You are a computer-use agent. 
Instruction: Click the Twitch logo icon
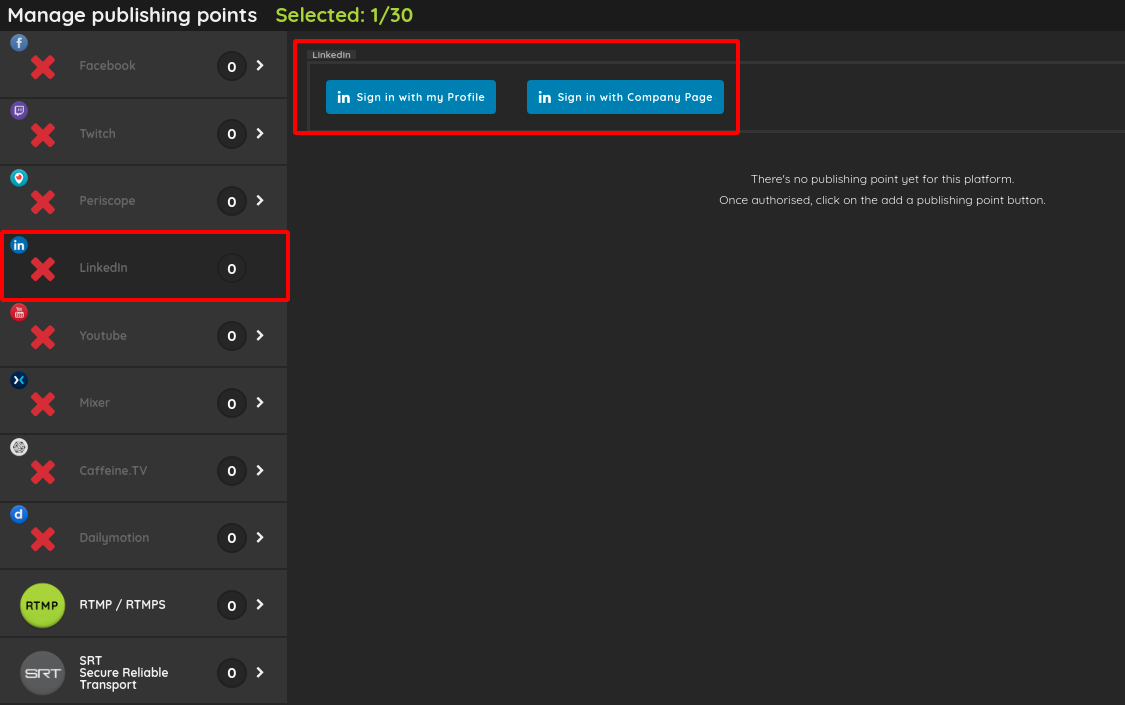pyautogui.click(x=19, y=110)
